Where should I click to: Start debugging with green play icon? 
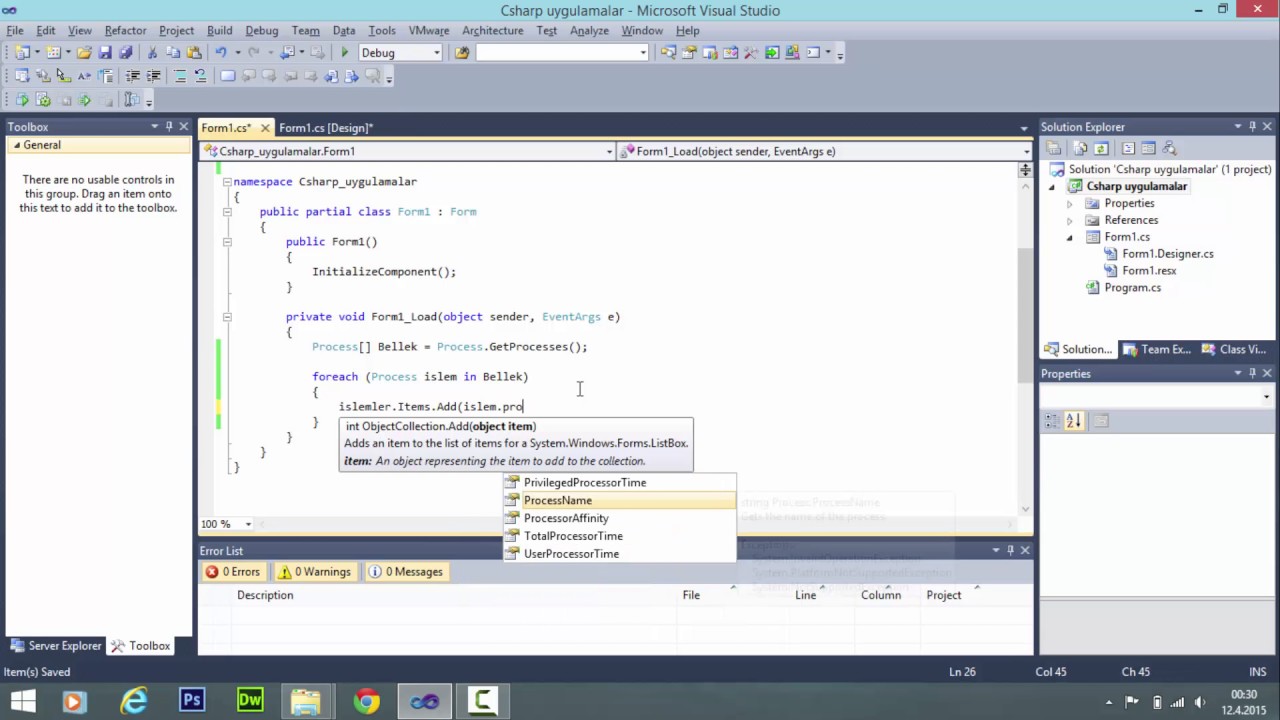[x=344, y=53]
